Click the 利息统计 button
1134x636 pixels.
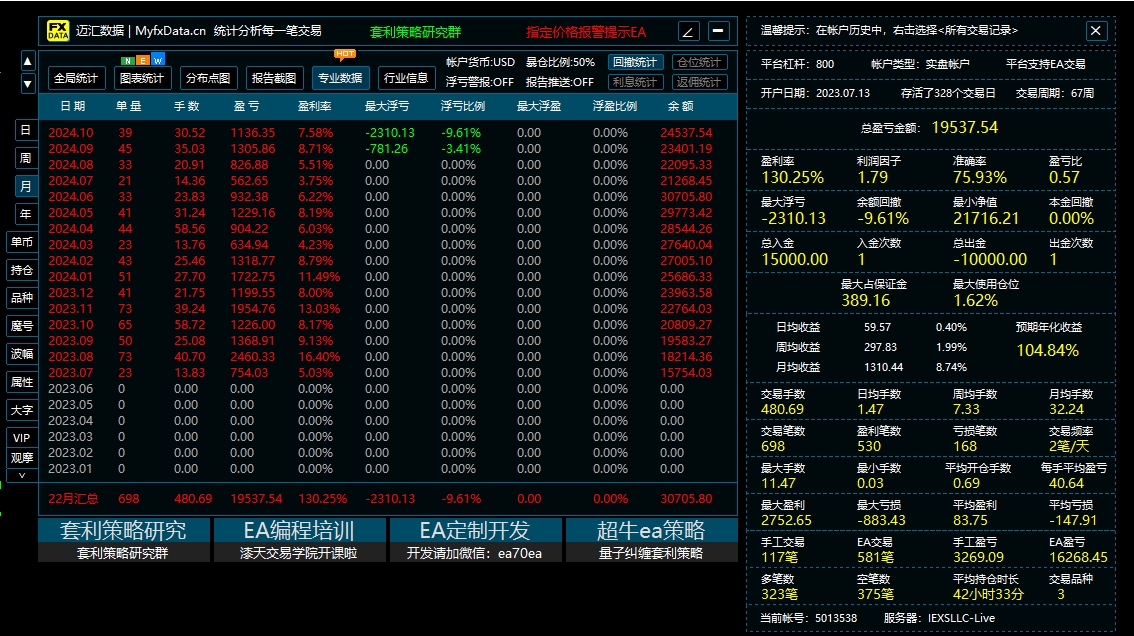point(635,82)
